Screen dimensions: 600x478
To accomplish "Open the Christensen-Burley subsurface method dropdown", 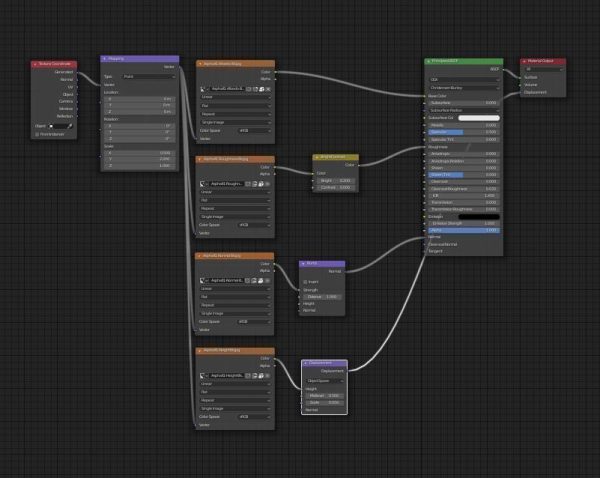I will tap(464, 88).
